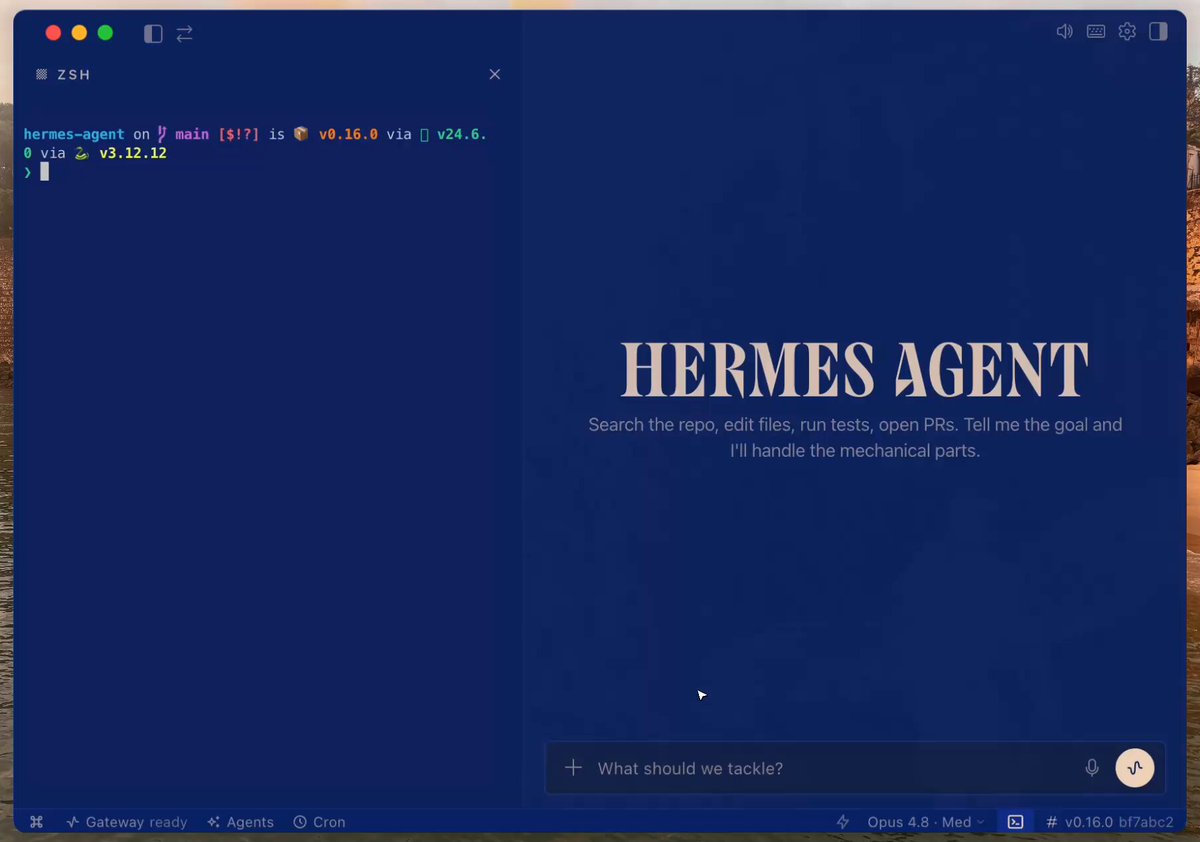Image resolution: width=1200 pixels, height=842 pixels.
Task: Click the 'v3.12.12' Python version text
Action: [x=133, y=153]
